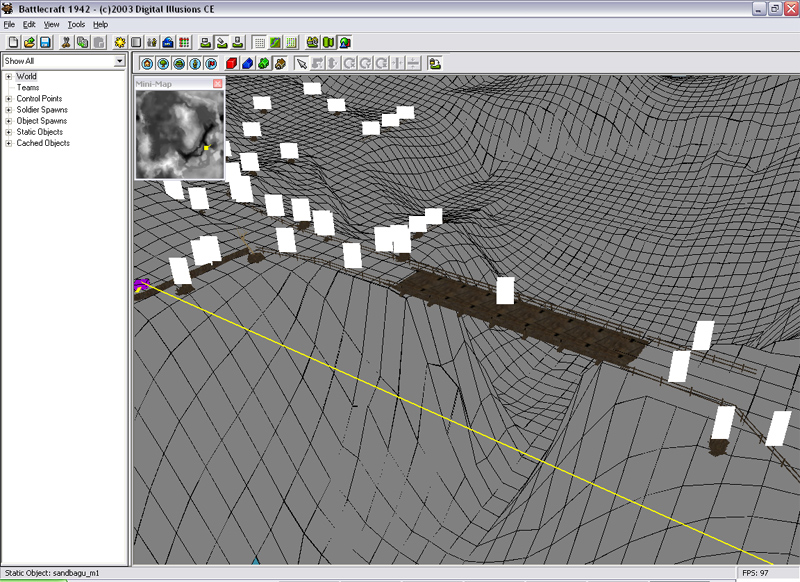Image resolution: width=800 pixels, height=582 pixels.
Task: Open the View menu
Action: [x=51, y=24]
